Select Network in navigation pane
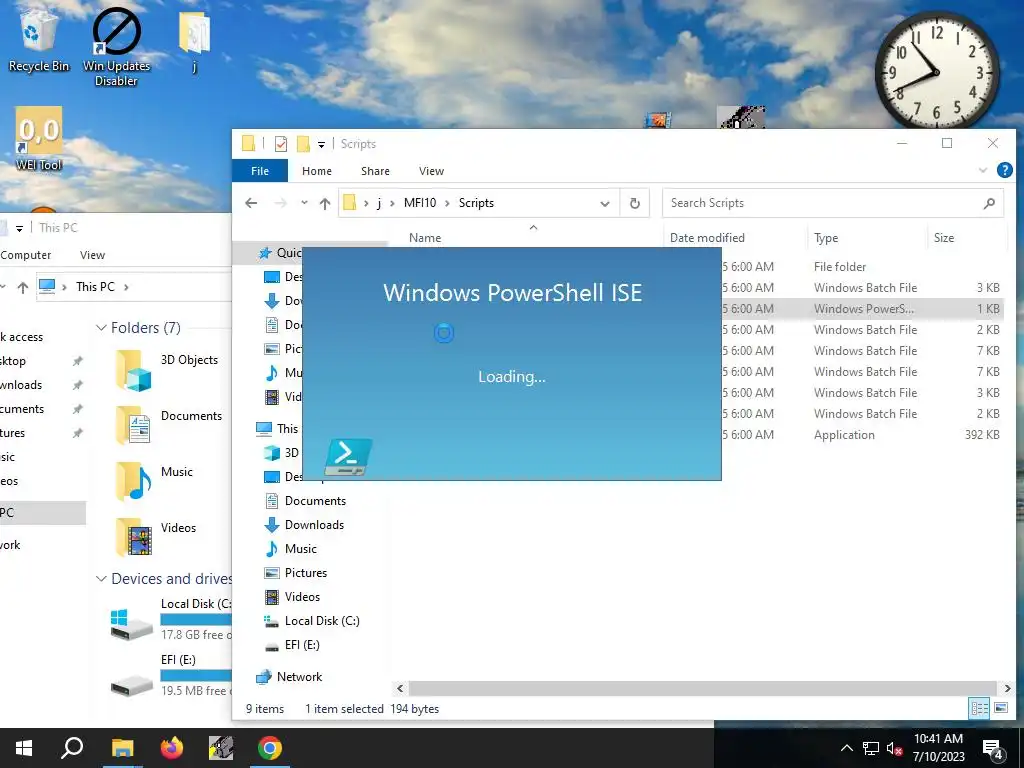This screenshot has height=768, width=1024. [299, 677]
